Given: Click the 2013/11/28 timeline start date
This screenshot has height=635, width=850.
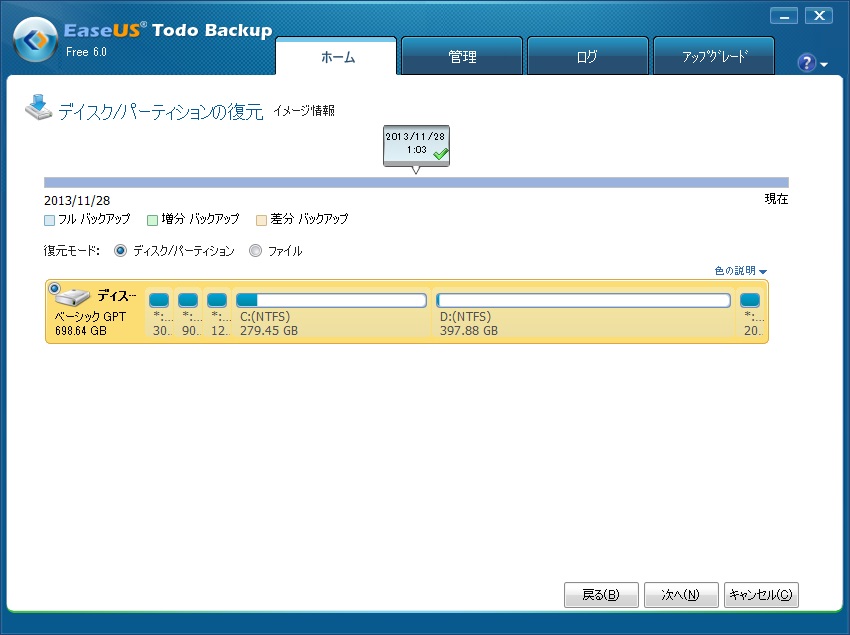Looking at the screenshot, I should tap(77, 201).
